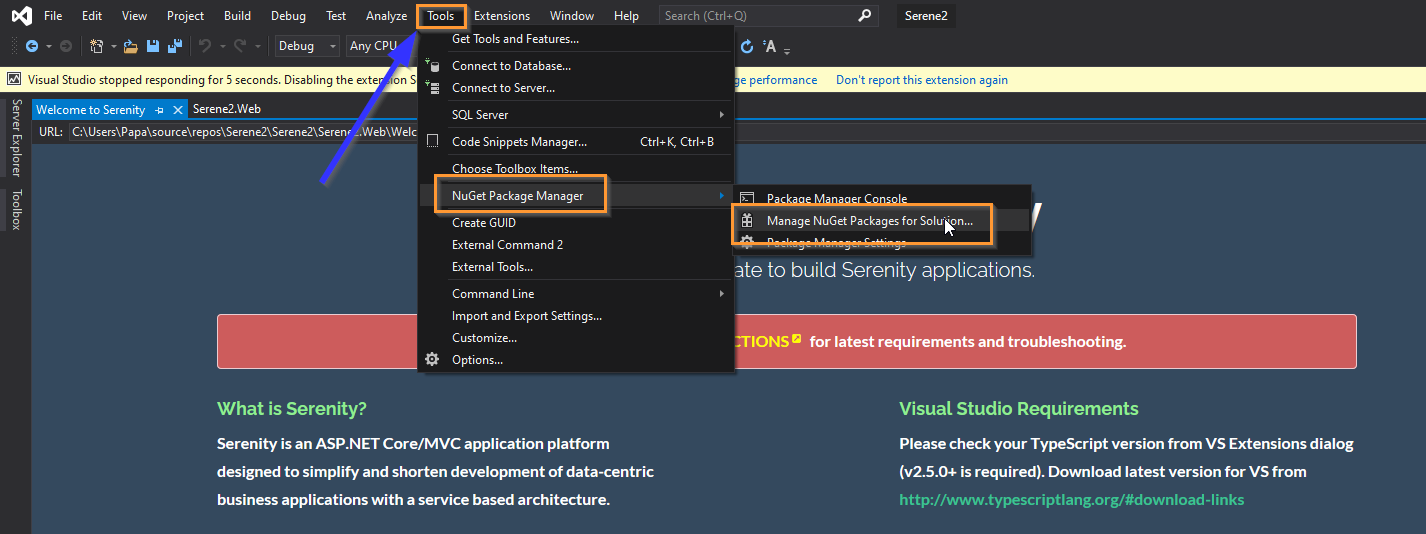Open the Project menu
Image resolution: width=1426 pixels, height=534 pixels.
point(185,16)
